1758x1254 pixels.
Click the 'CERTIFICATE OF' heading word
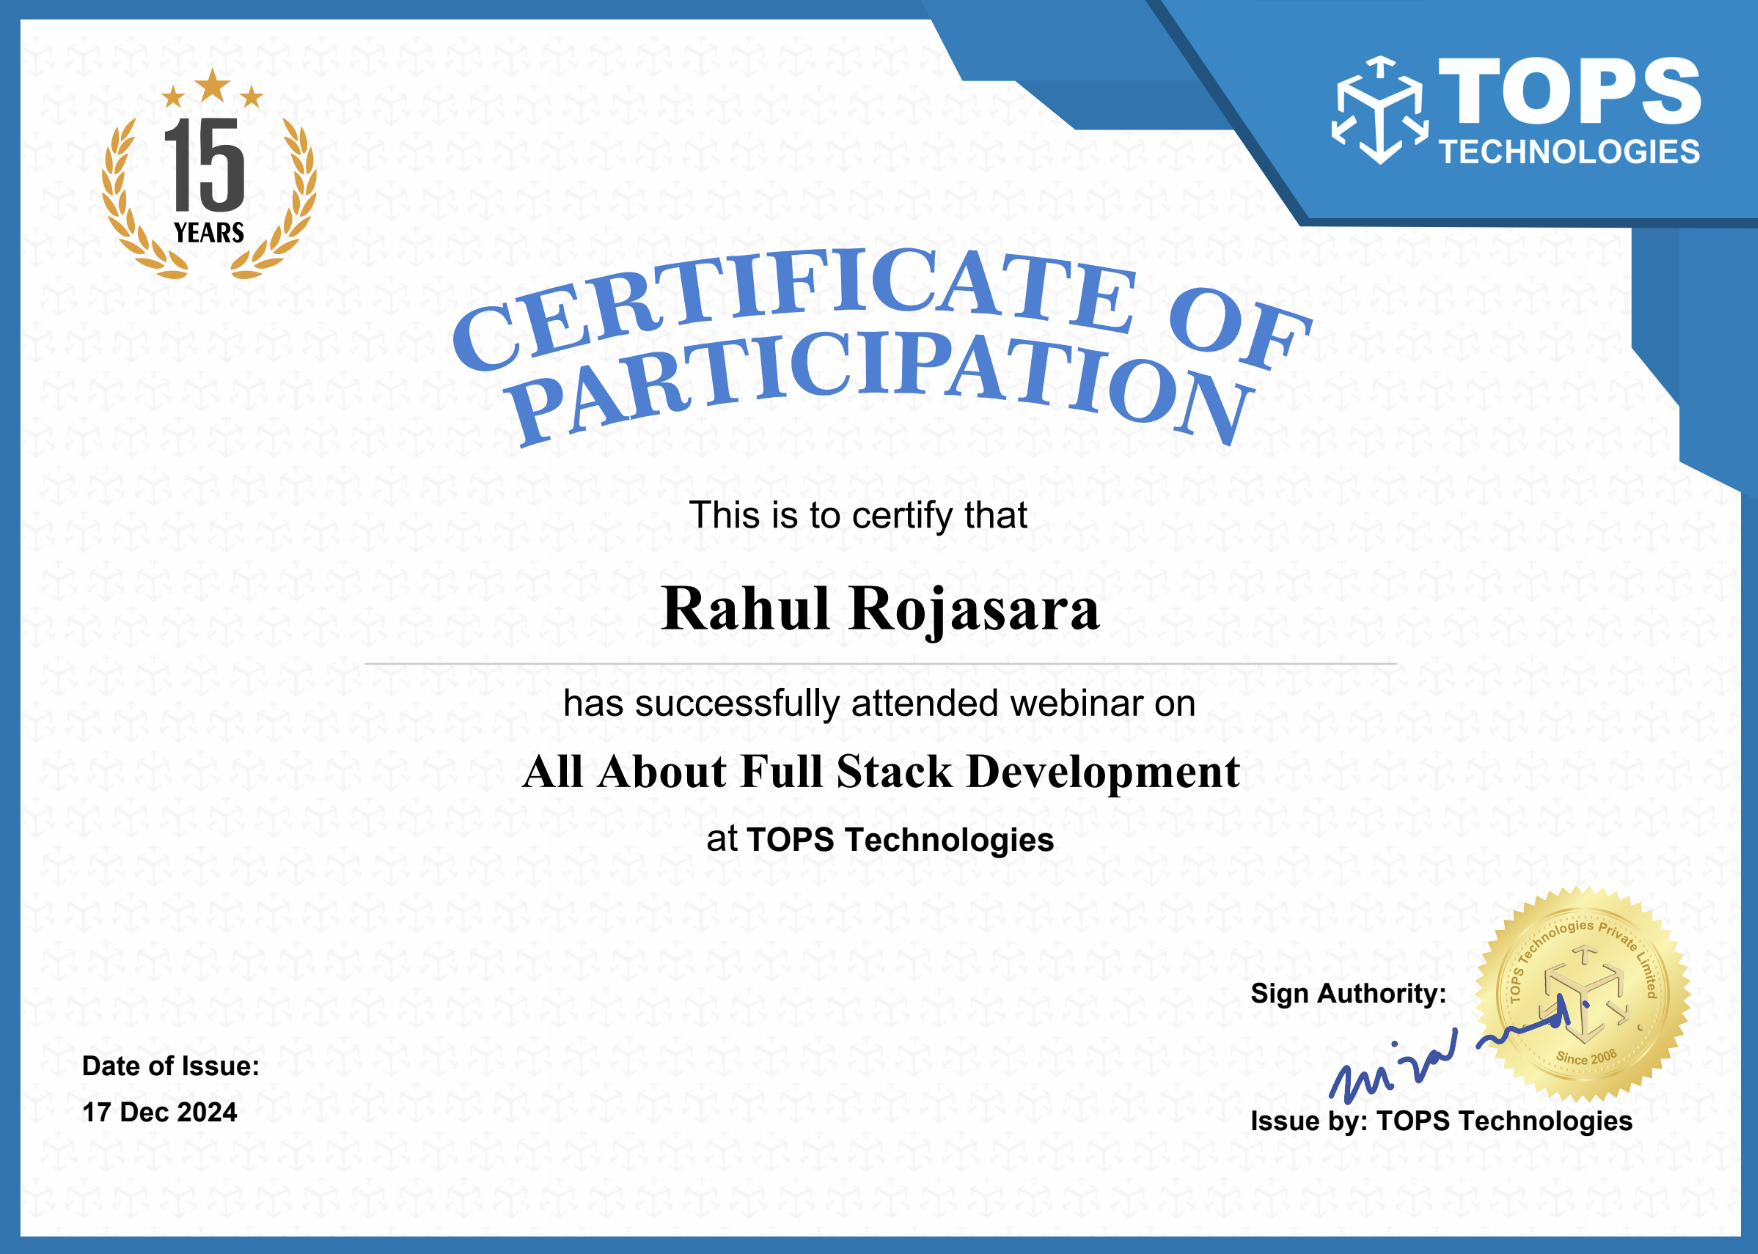click(x=882, y=308)
